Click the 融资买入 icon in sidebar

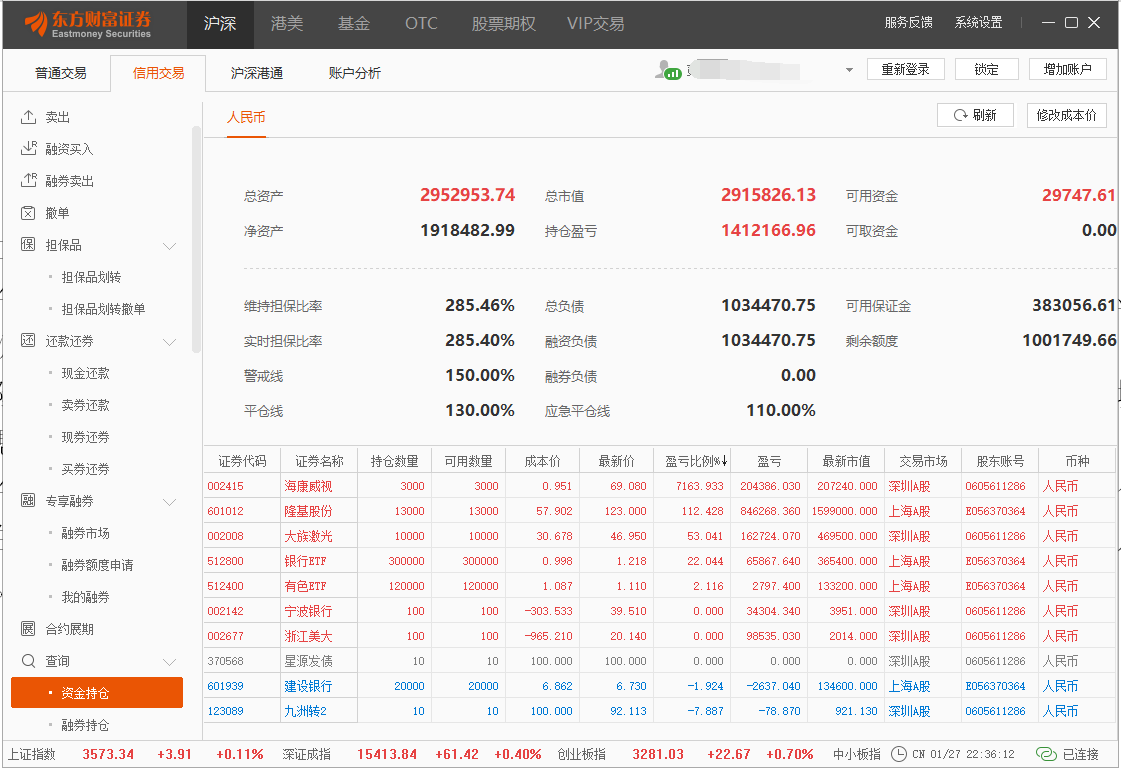pos(29,148)
